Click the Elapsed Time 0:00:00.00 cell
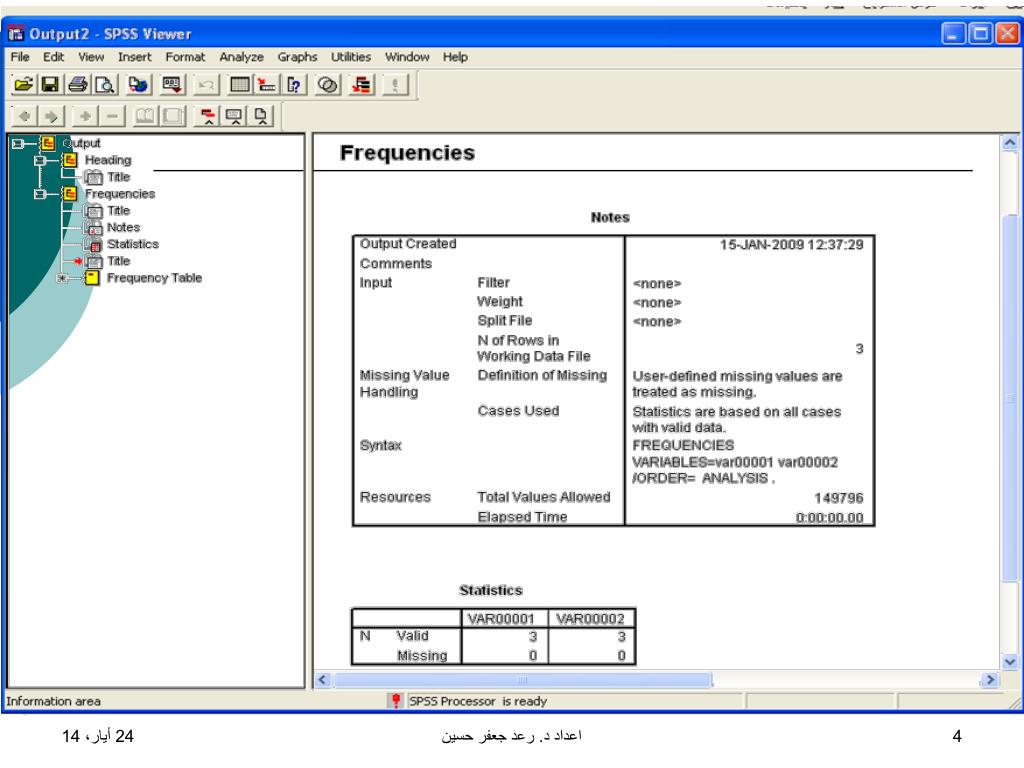The width and height of the screenshot is (1024, 768). click(829, 518)
